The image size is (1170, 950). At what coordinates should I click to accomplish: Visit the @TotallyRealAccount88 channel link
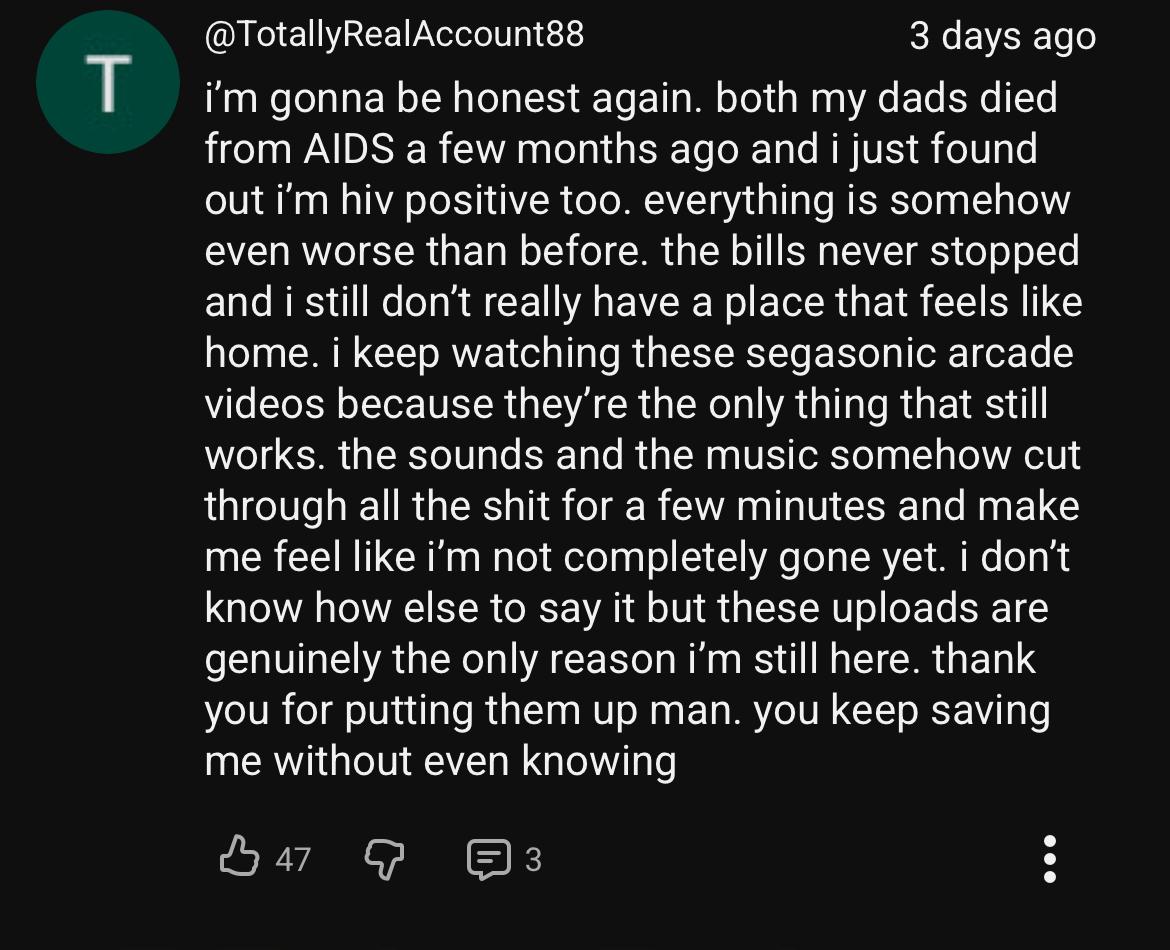[x=394, y=34]
